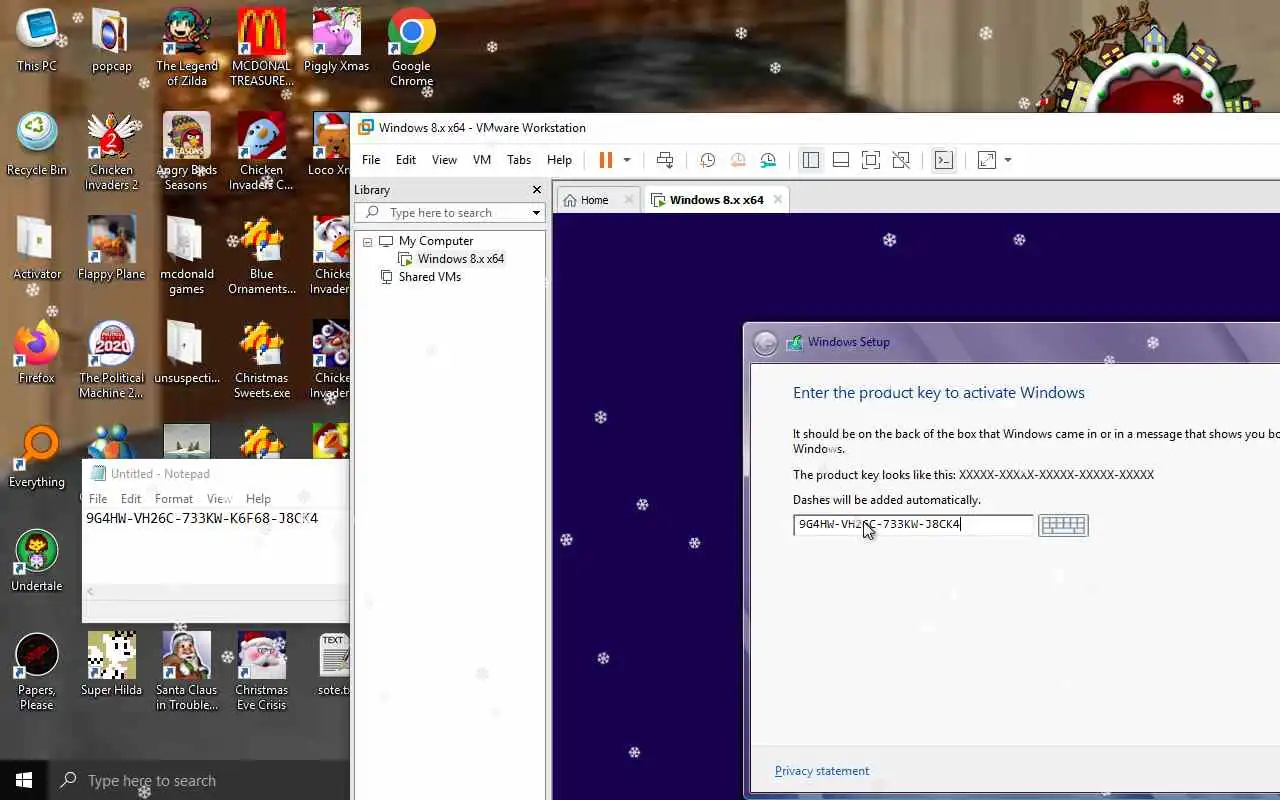Revert the VM to its previous snapshot

(738, 160)
